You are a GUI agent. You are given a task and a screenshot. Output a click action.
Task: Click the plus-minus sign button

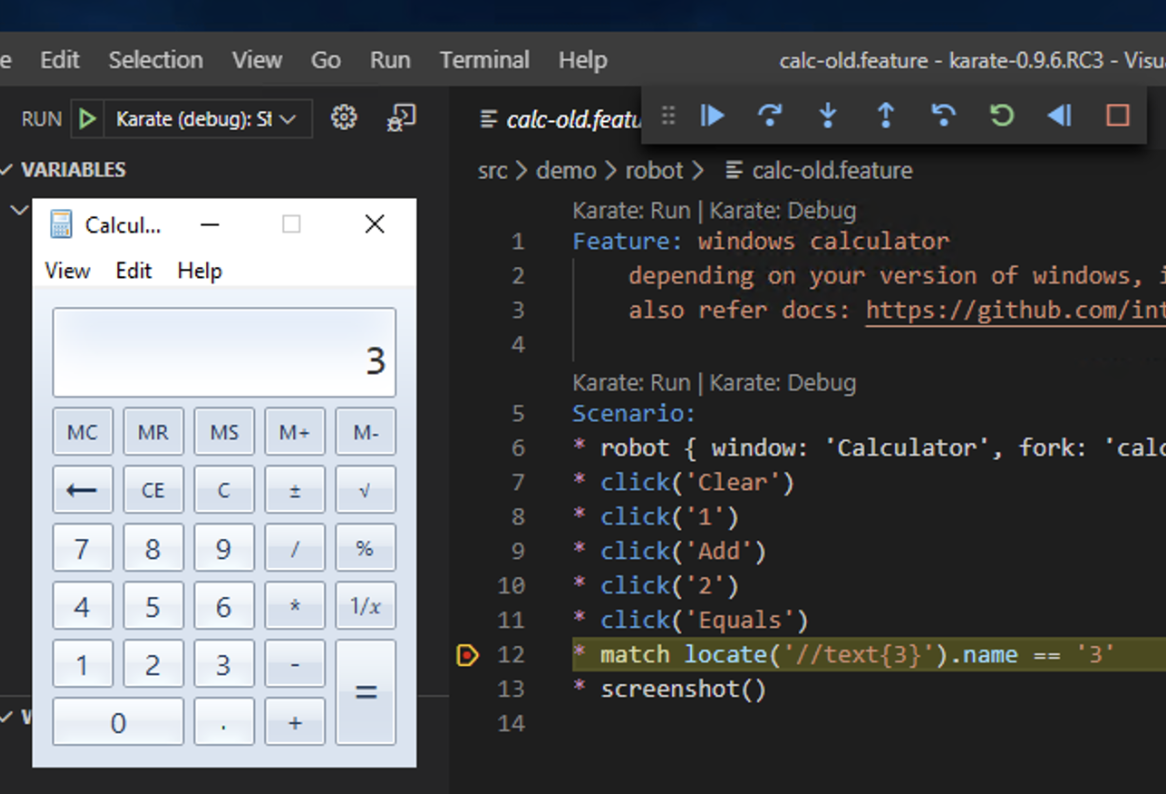coord(294,490)
